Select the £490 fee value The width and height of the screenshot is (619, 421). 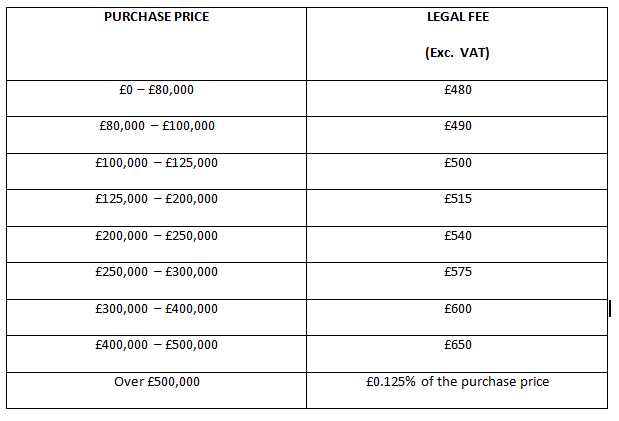(x=458, y=126)
